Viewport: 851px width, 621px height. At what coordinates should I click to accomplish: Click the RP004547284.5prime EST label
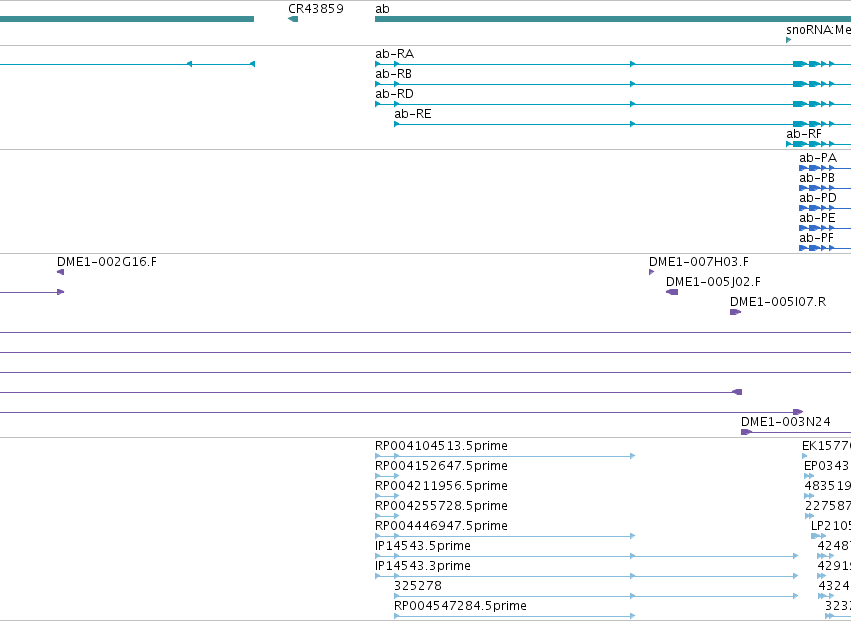click(460, 606)
